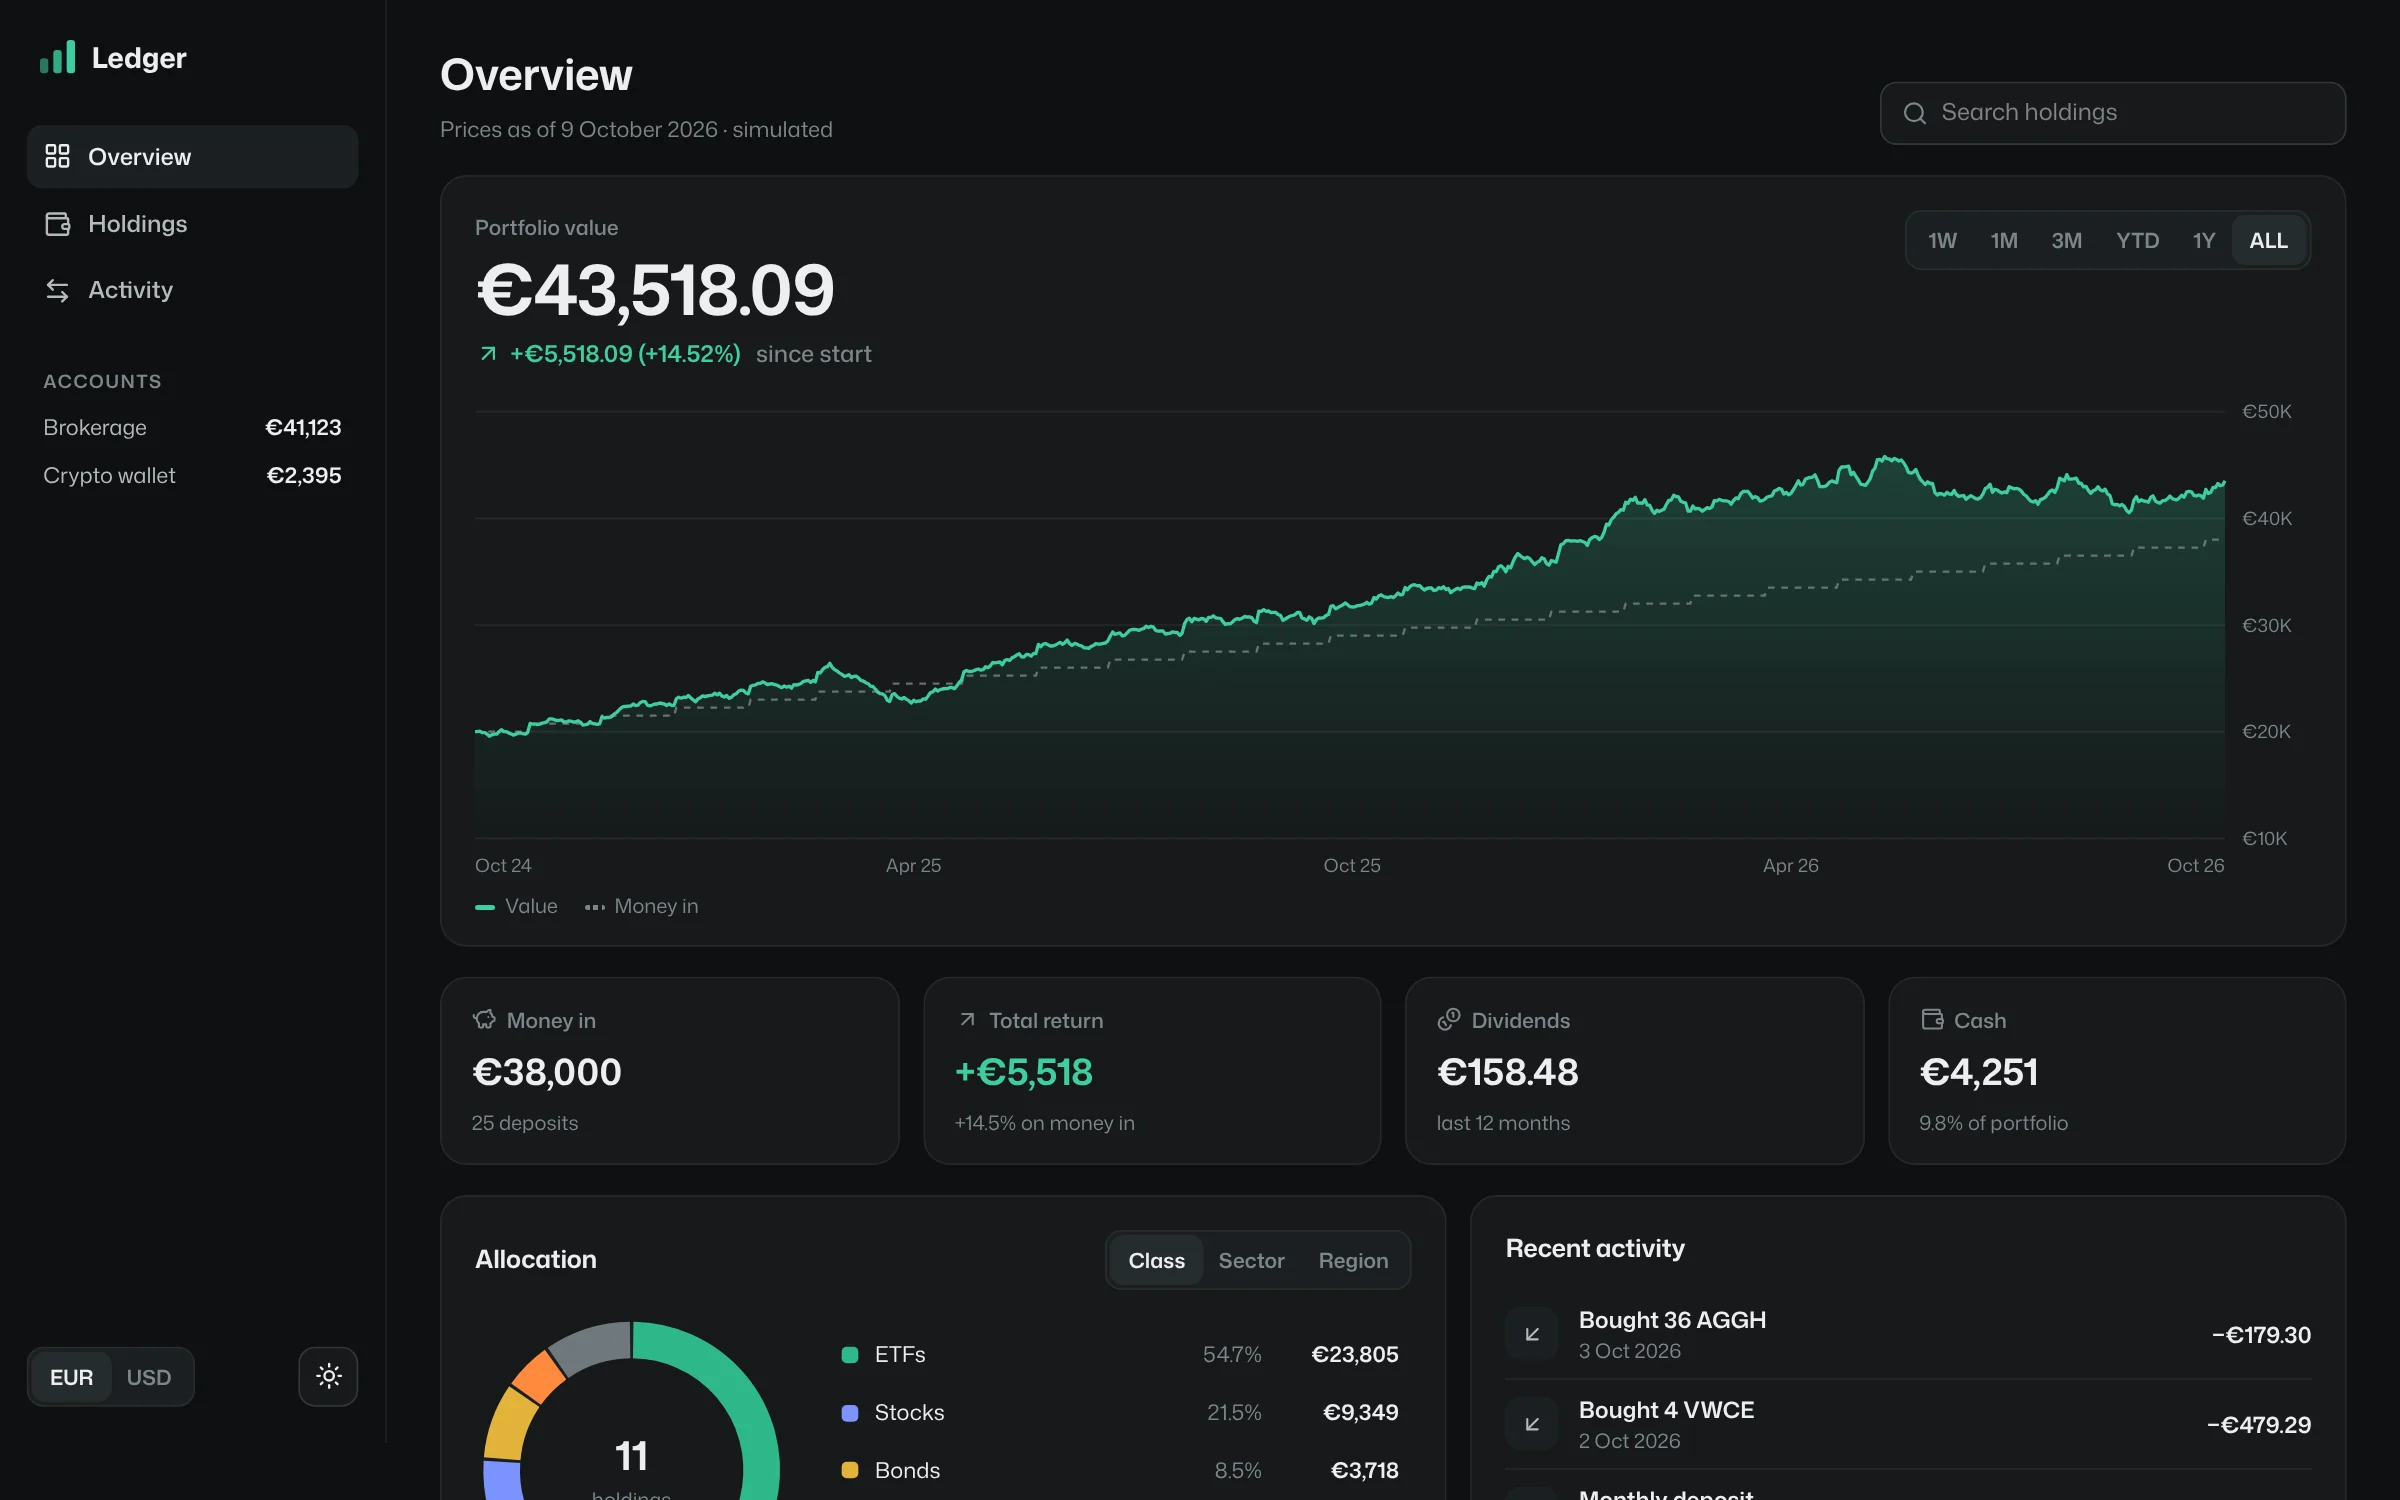This screenshot has width=2400, height=1500.
Task: Open Activity in the sidebar
Action: 192,290
